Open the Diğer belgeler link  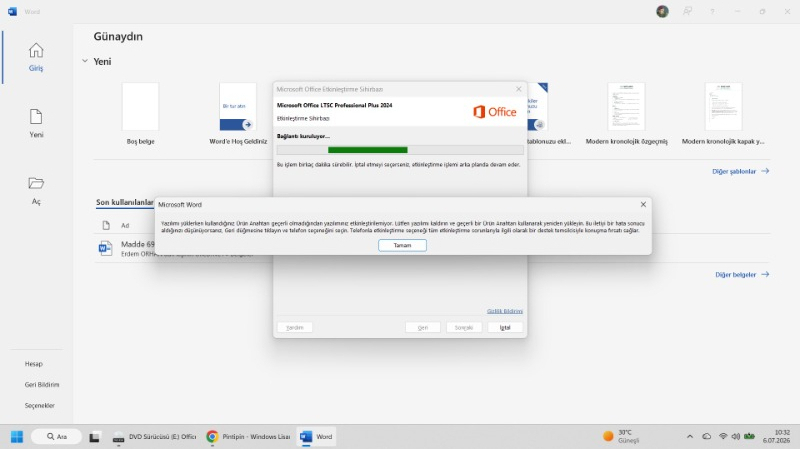[x=742, y=275]
